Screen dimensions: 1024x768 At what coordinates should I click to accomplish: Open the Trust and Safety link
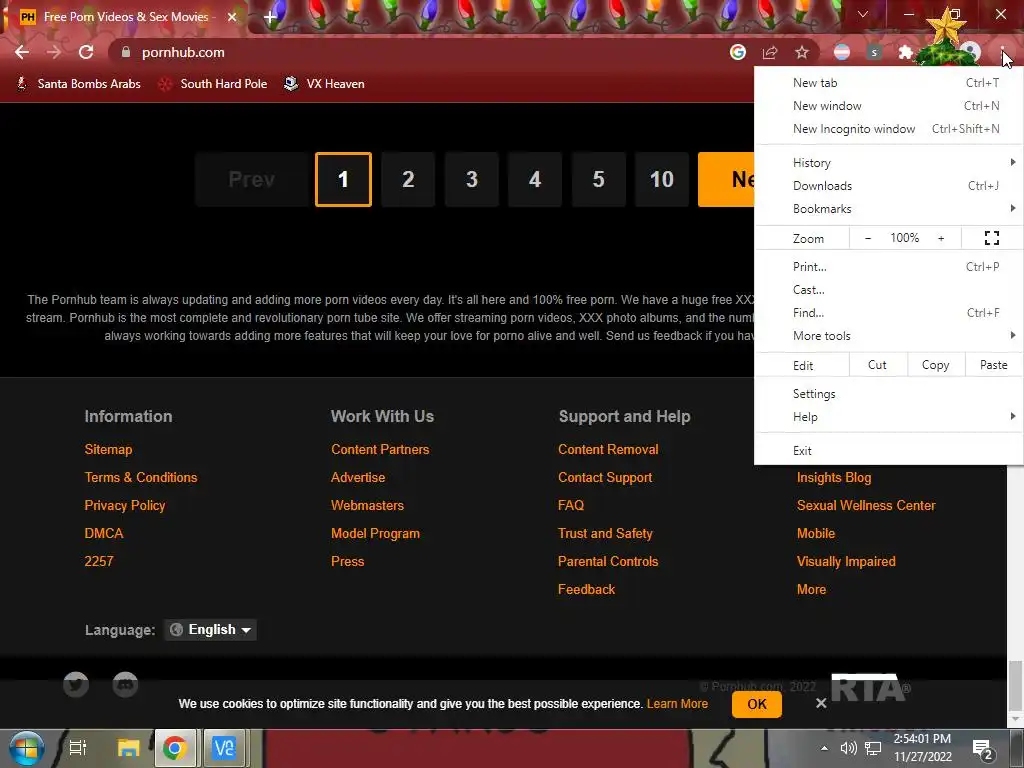click(605, 533)
